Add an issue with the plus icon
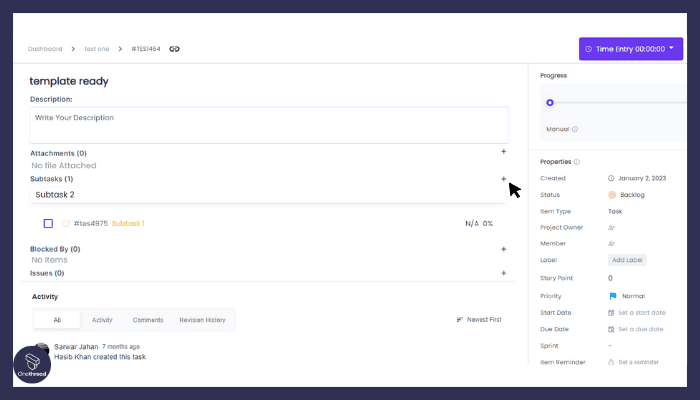This screenshot has width=700, height=400. 504,273
